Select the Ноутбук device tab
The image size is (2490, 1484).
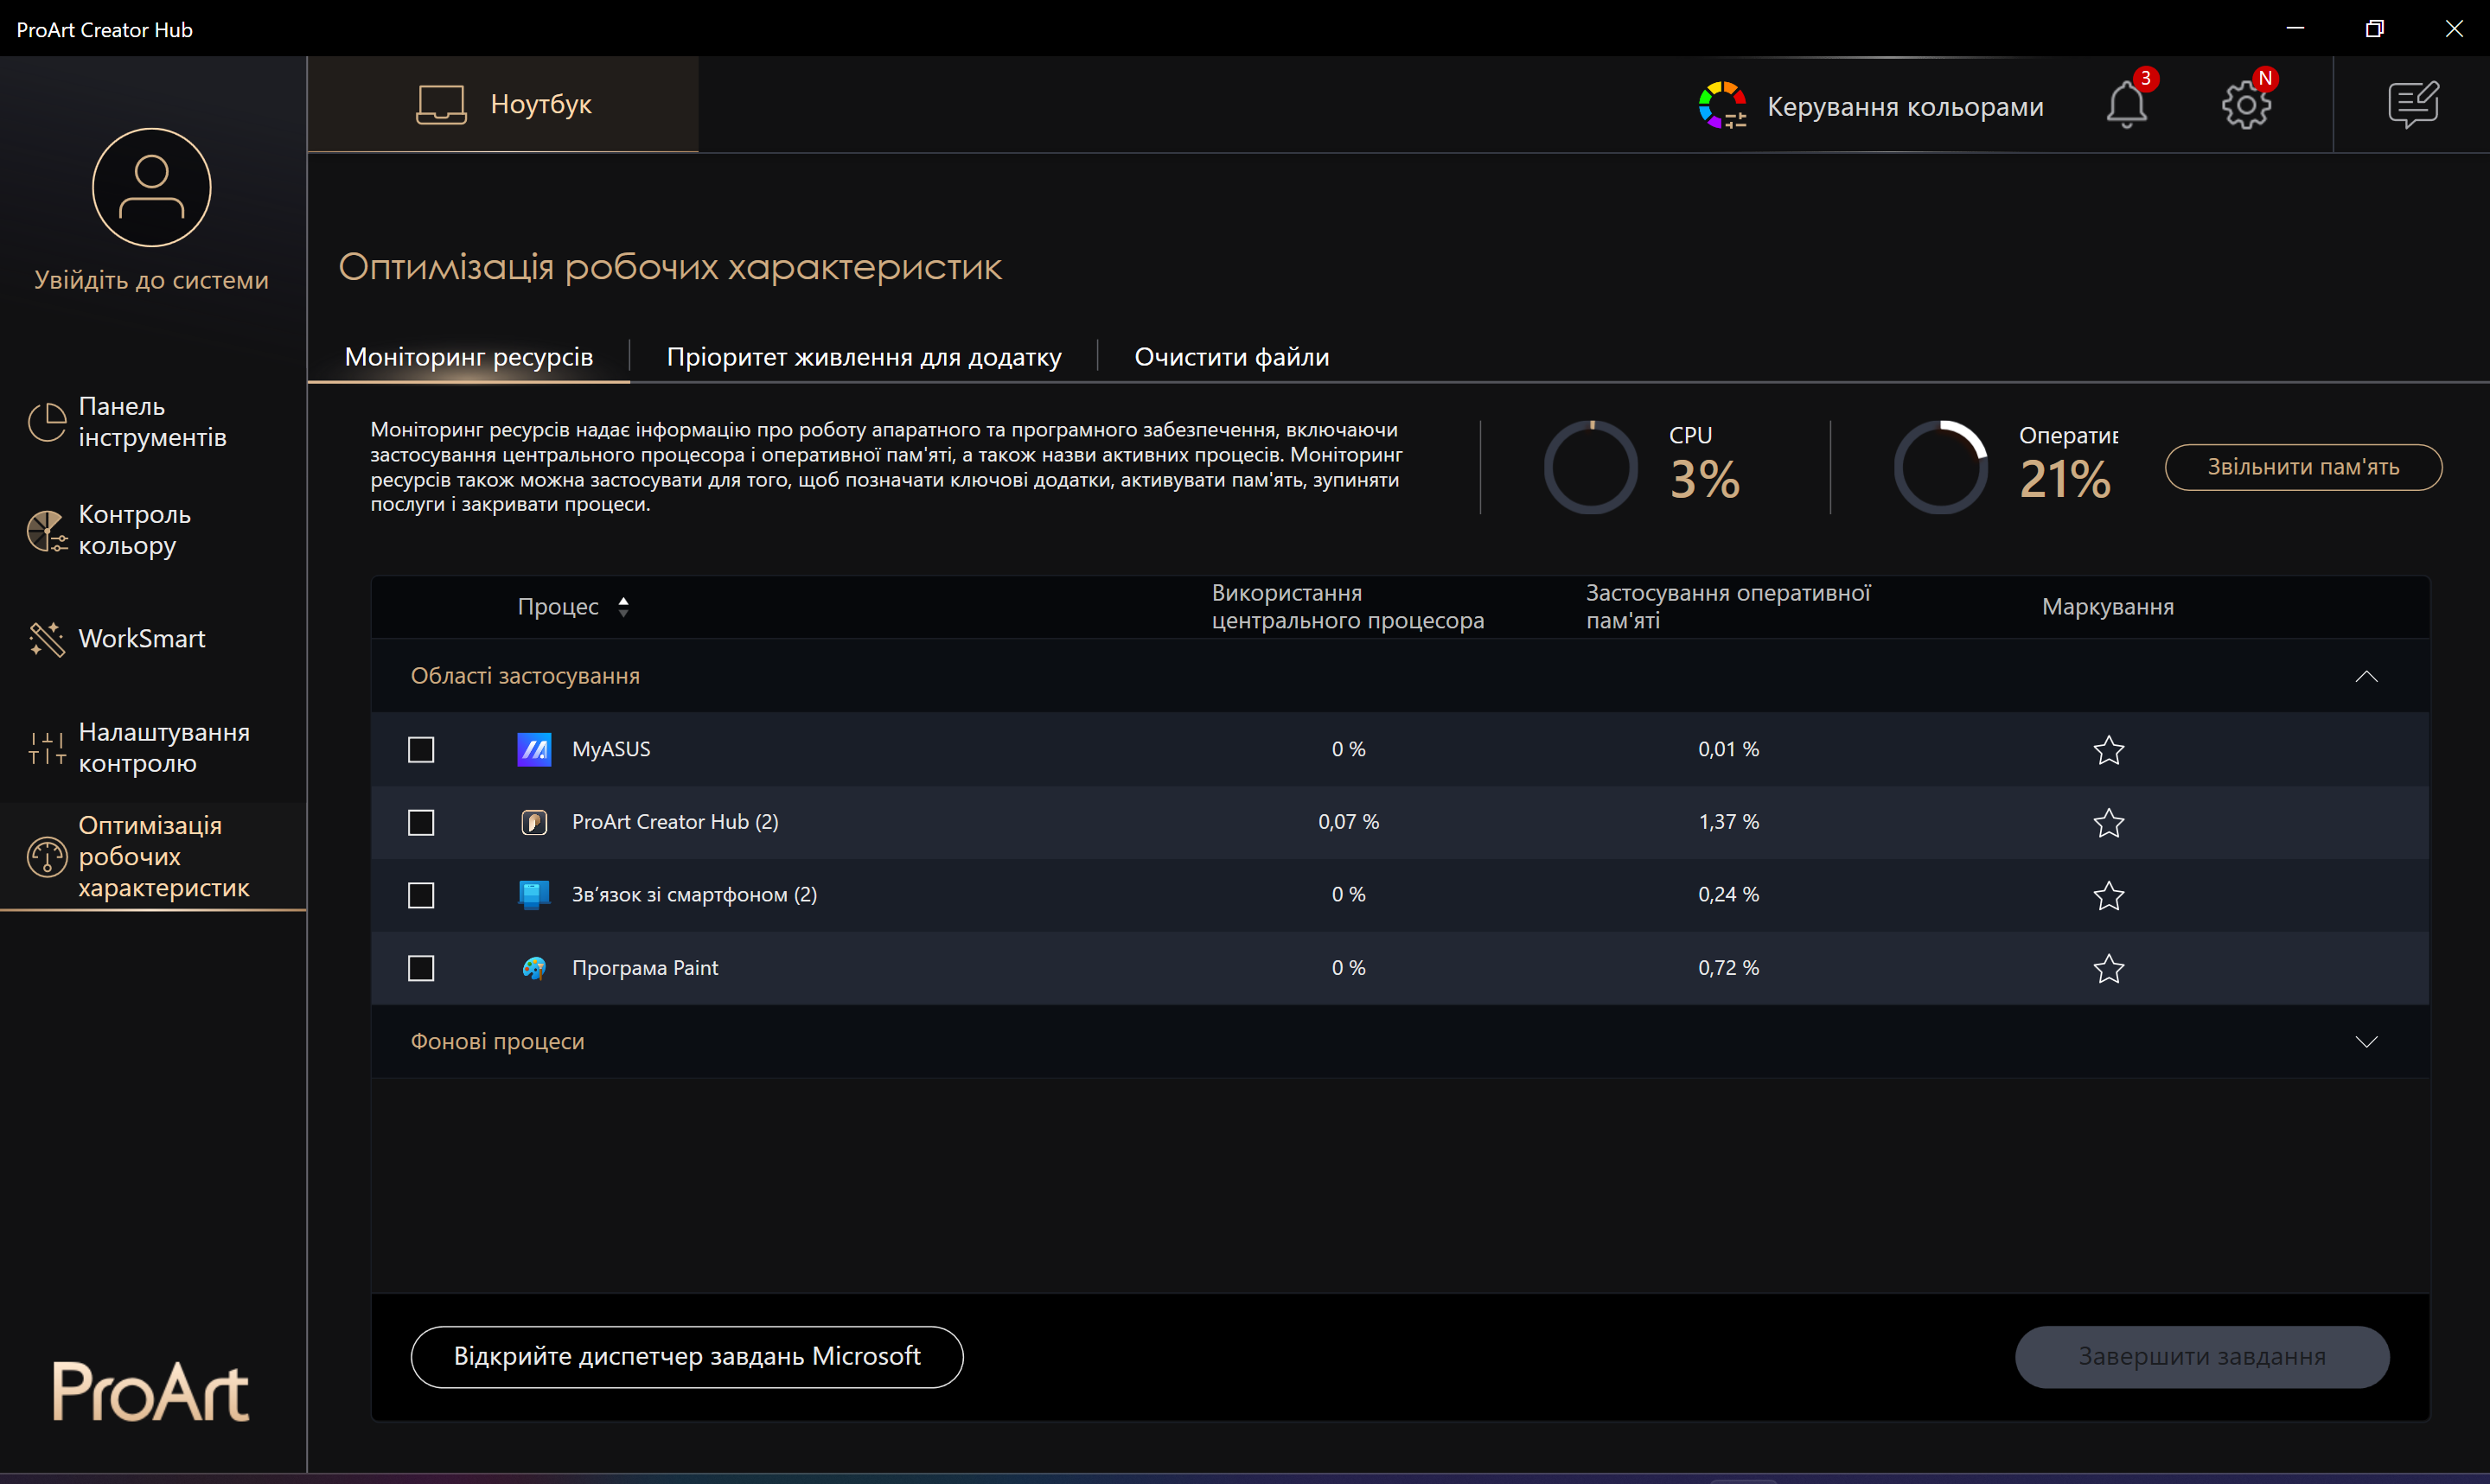coord(503,104)
